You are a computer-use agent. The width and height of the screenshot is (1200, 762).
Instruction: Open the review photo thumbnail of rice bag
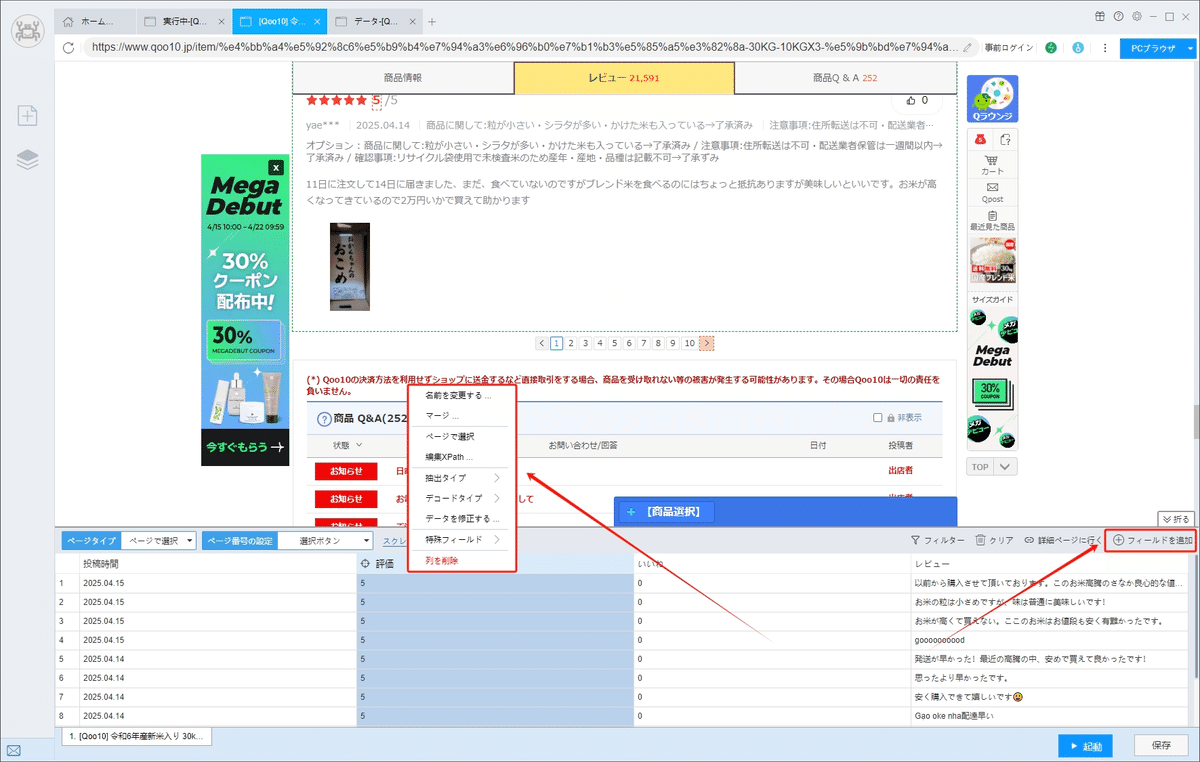click(350, 267)
